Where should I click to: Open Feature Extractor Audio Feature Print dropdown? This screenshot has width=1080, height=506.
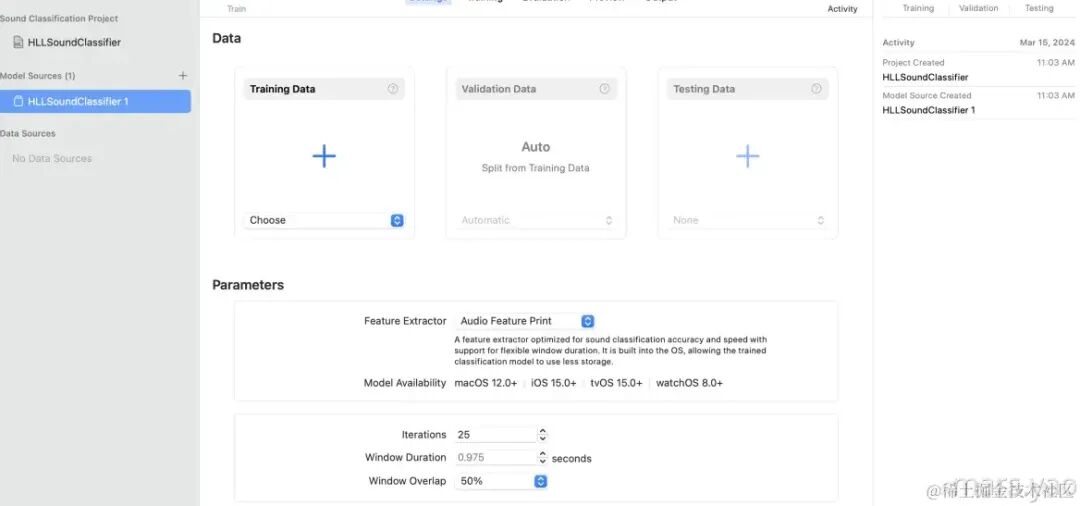[525, 321]
